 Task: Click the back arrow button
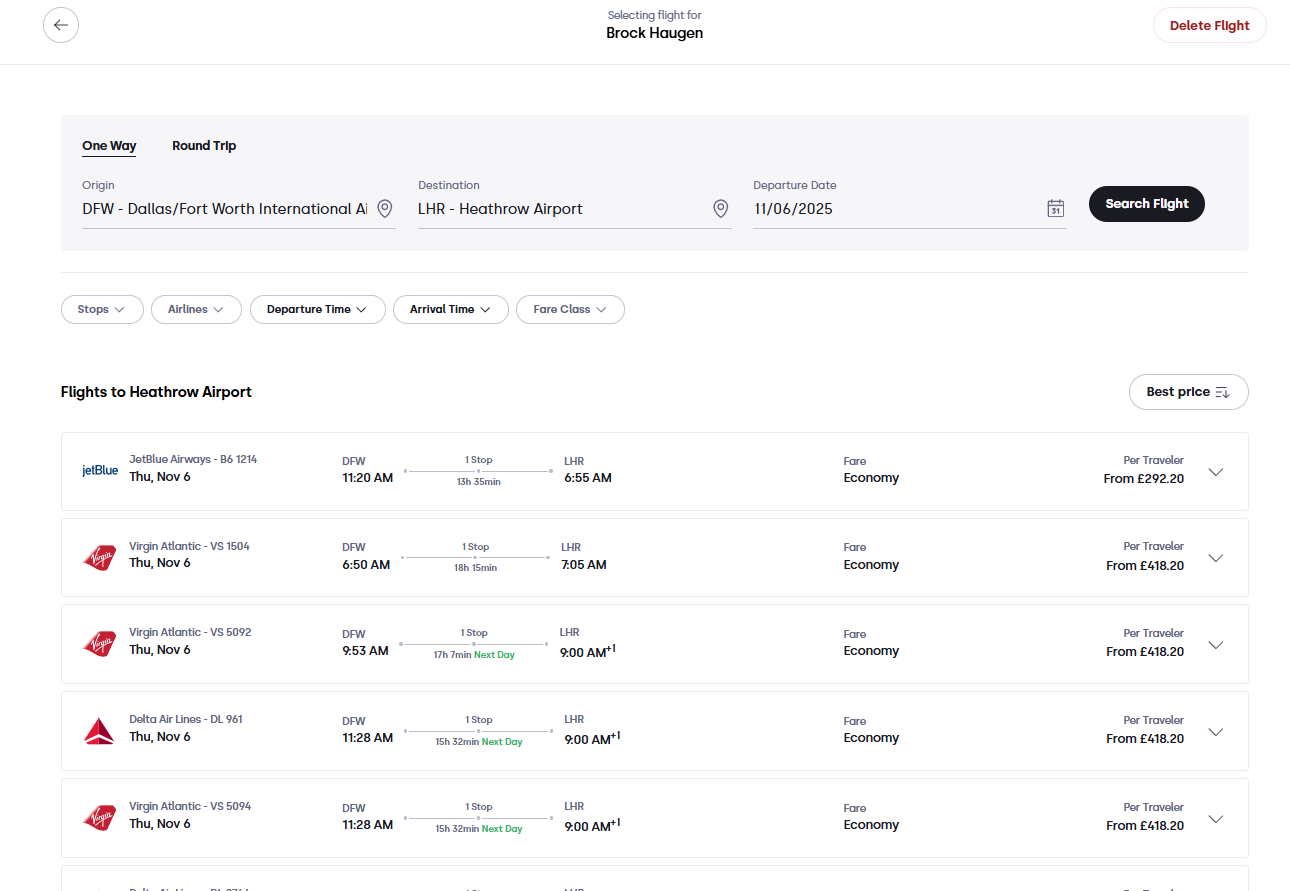61,25
